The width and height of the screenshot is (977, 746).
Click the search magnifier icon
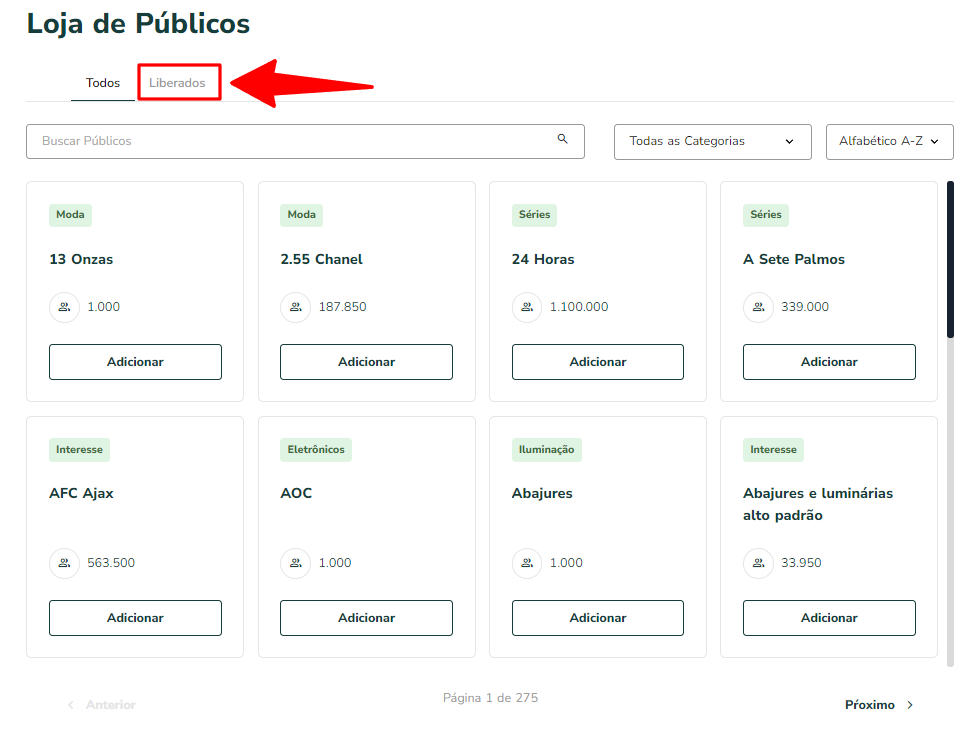tap(562, 139)
